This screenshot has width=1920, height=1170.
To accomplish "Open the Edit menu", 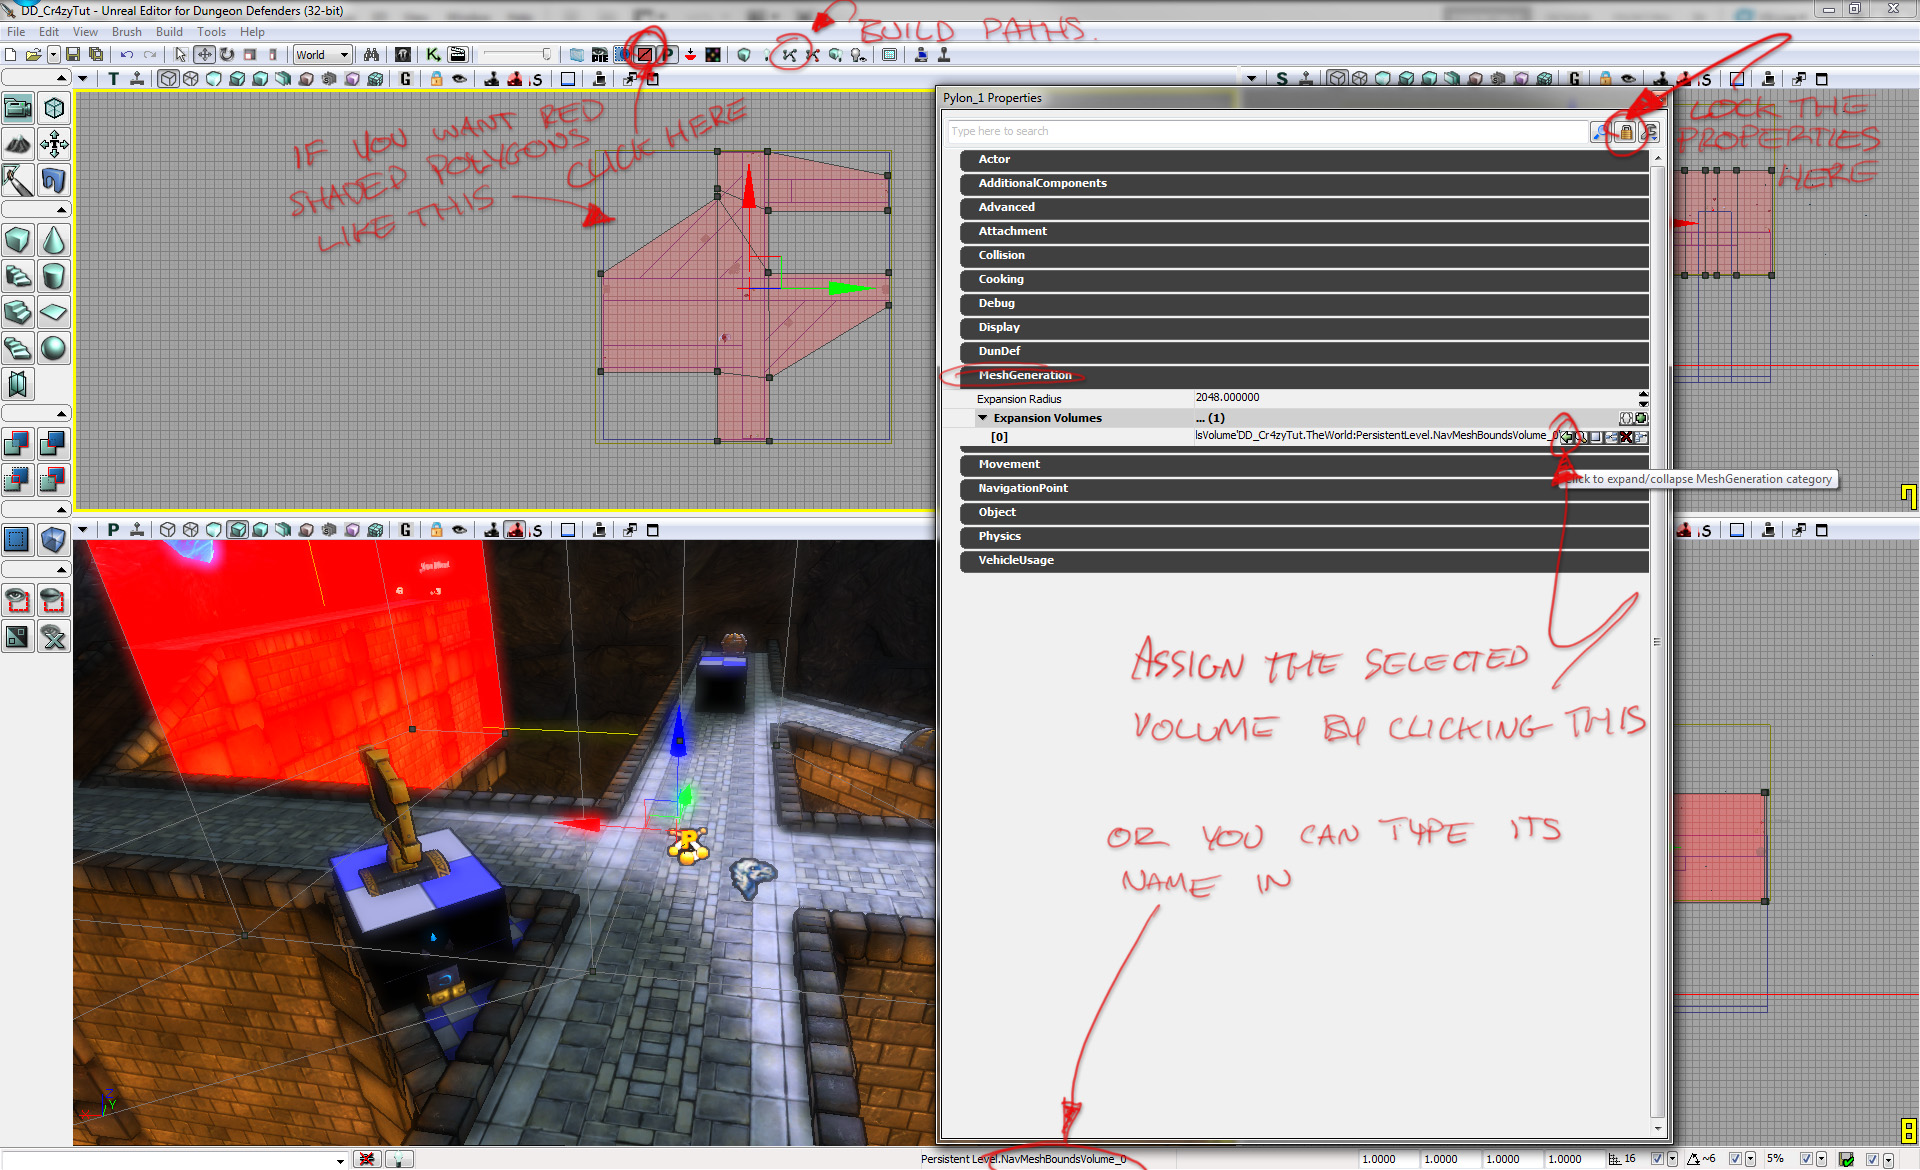I will click(x=49, y=32).
